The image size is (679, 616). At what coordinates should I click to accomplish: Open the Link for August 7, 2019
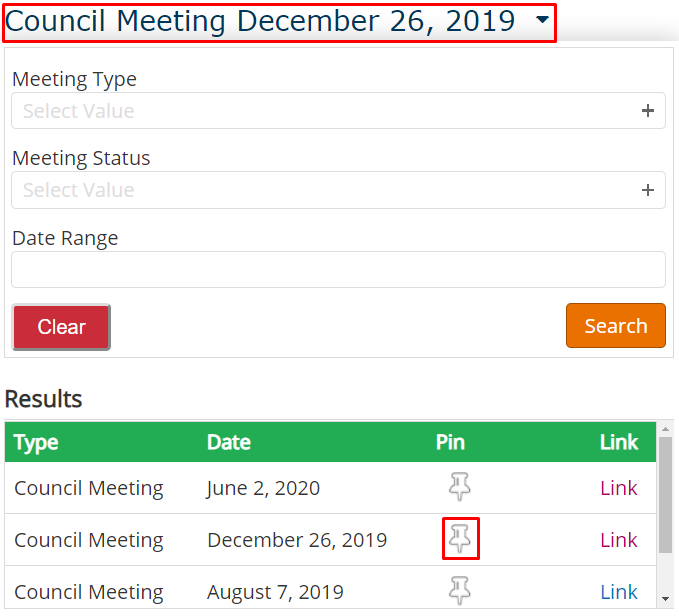click(x=618, y=592)
